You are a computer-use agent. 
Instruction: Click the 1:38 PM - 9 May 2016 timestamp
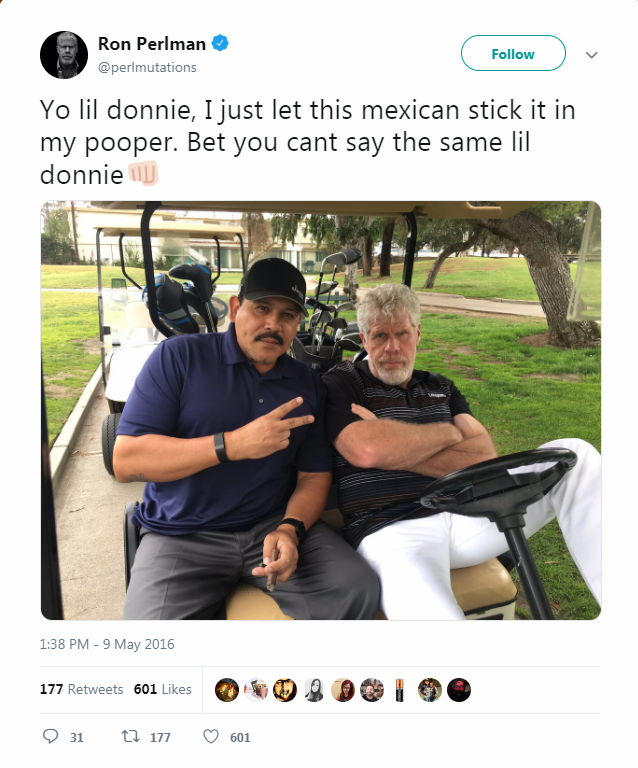107,644
